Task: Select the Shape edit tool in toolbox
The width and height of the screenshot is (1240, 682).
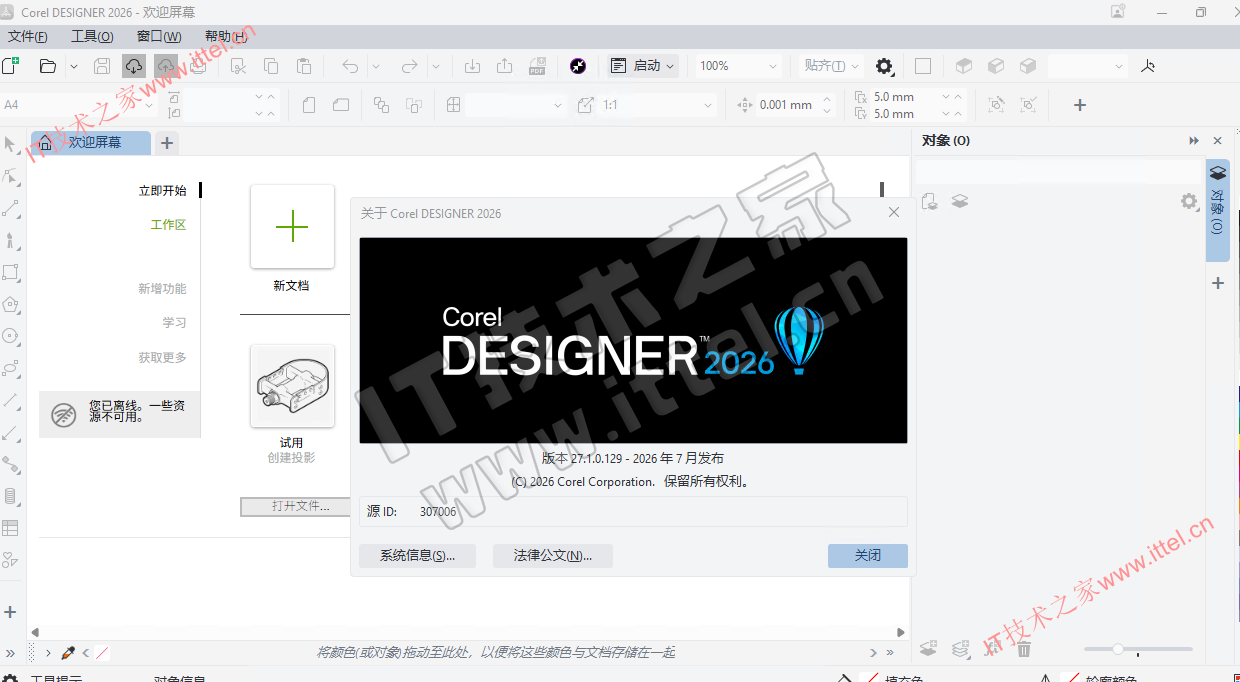Action: [x=11, y=176]
